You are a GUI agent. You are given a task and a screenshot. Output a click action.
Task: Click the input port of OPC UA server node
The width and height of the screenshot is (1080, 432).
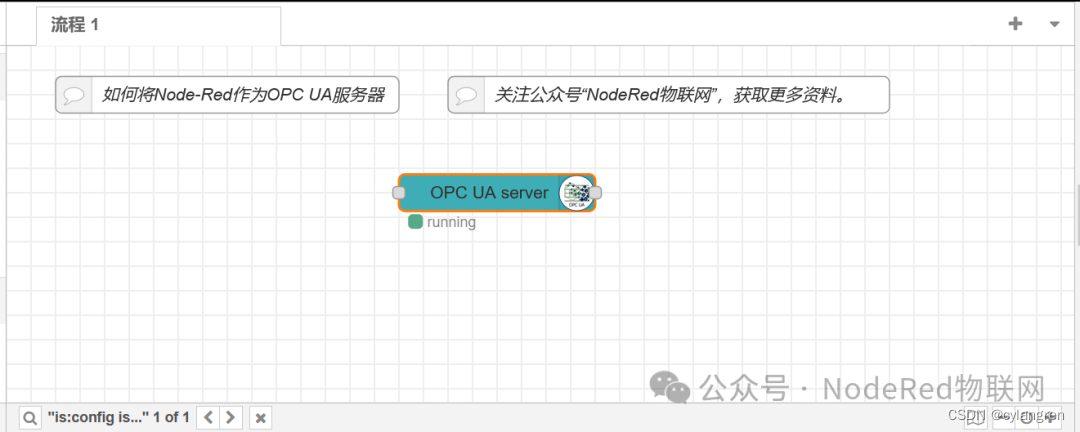click(x=398, y=193)
